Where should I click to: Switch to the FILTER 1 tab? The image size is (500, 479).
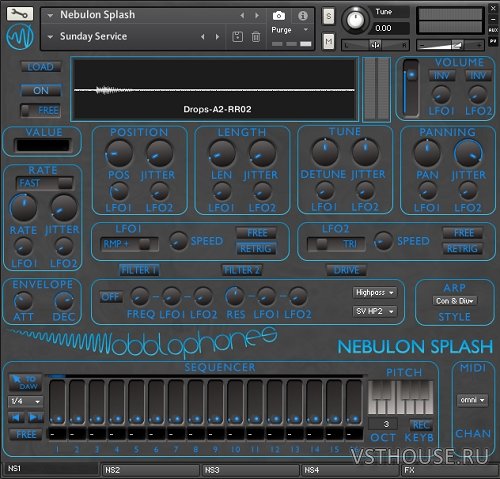[x=139, y=270]
